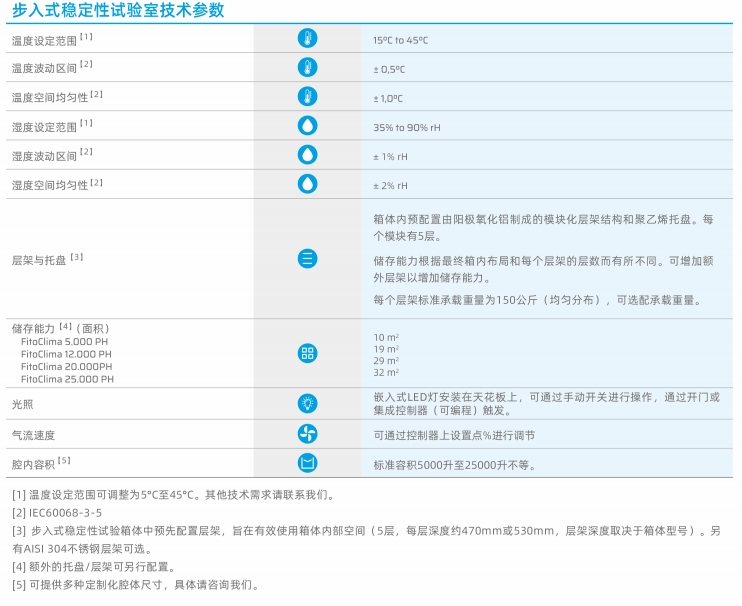Click the airflow speed fan icon

pos(307,434)
